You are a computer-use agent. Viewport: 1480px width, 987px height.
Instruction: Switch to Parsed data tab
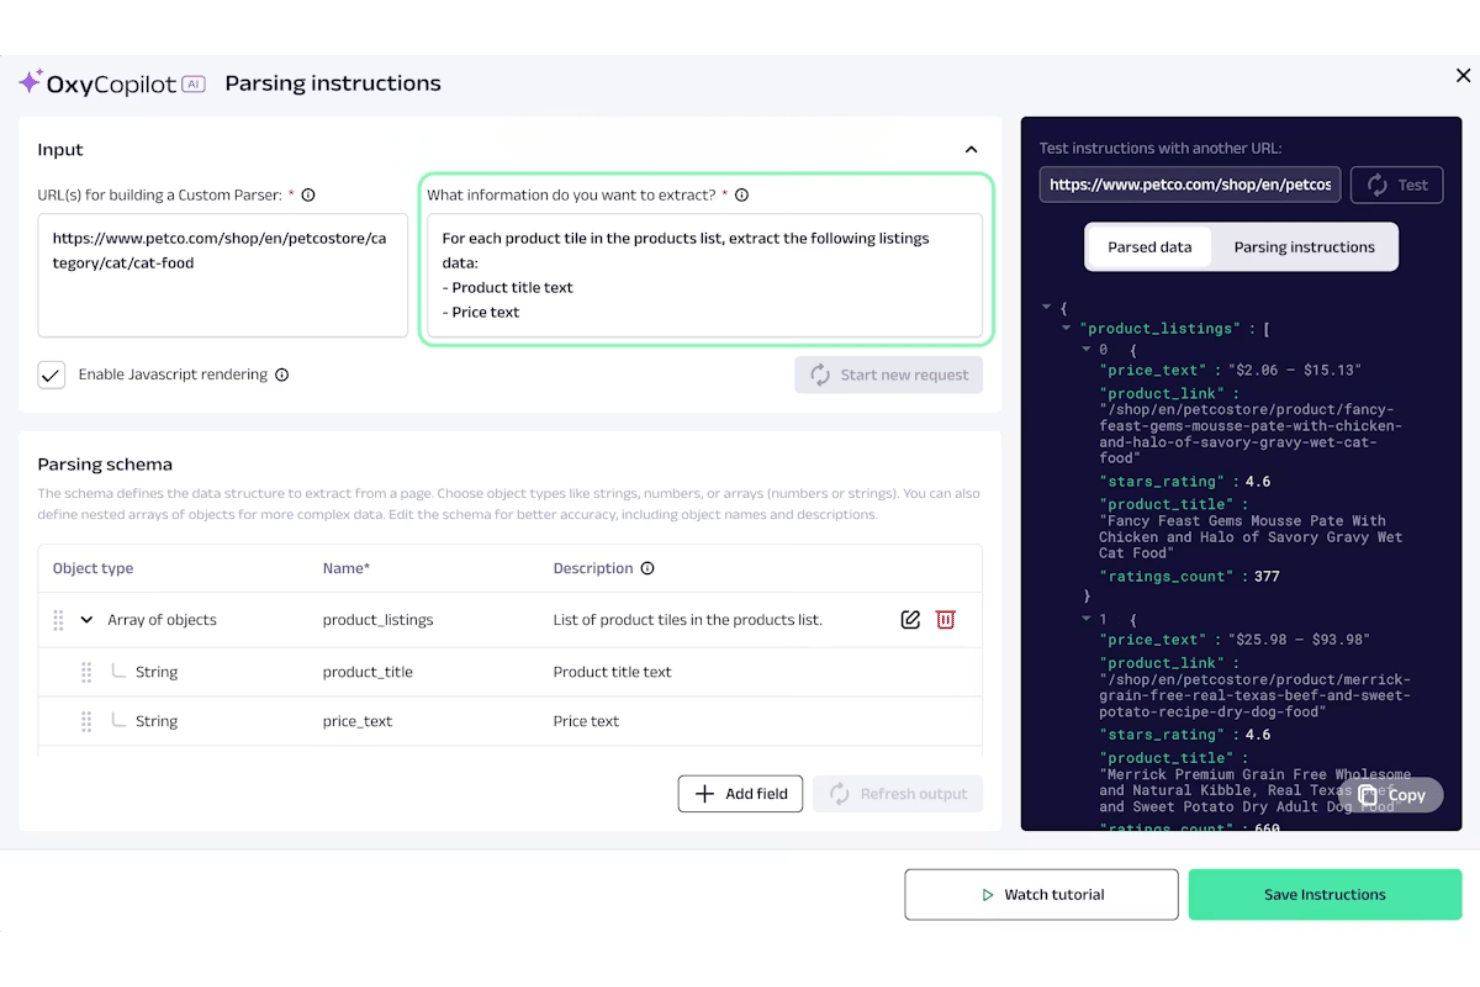pyautogui.click(x=1149, y=247)
